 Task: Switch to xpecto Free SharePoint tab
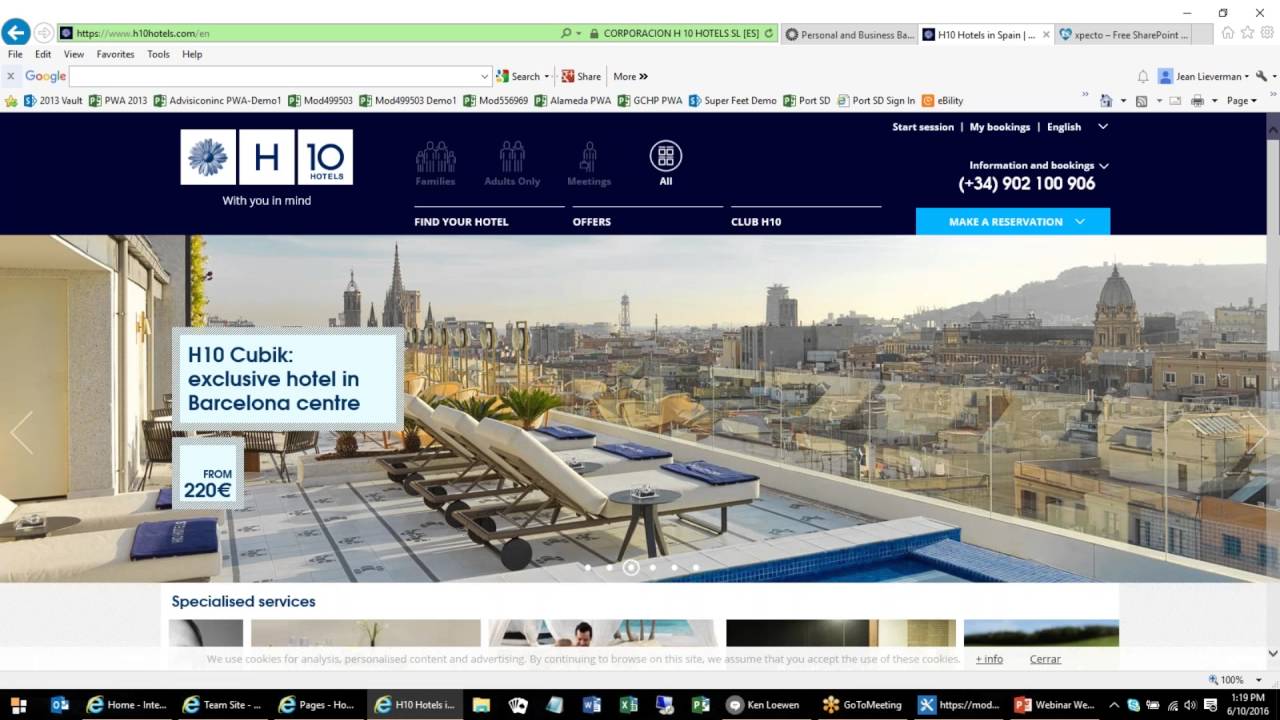point(1124,34)
